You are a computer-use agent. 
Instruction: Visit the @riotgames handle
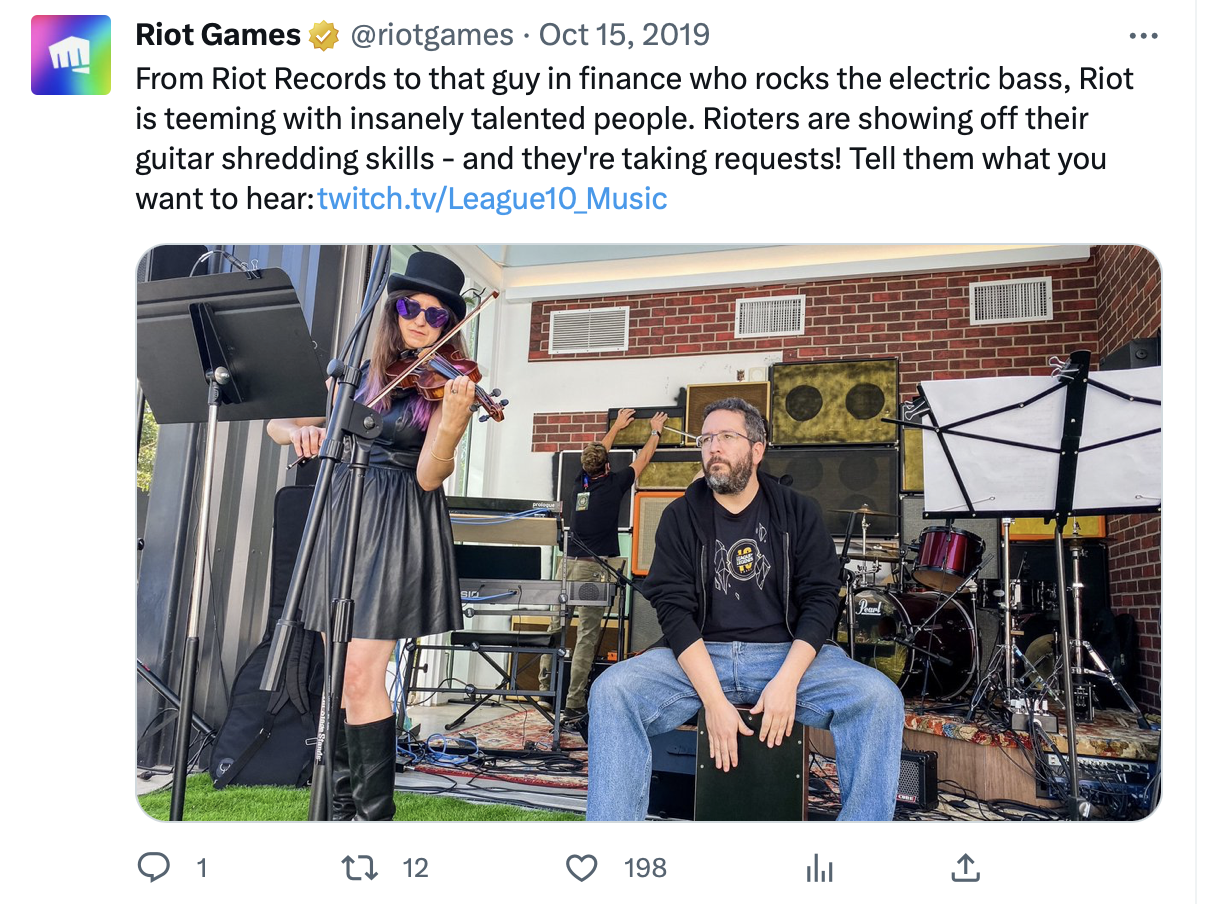tap(430, 36)
